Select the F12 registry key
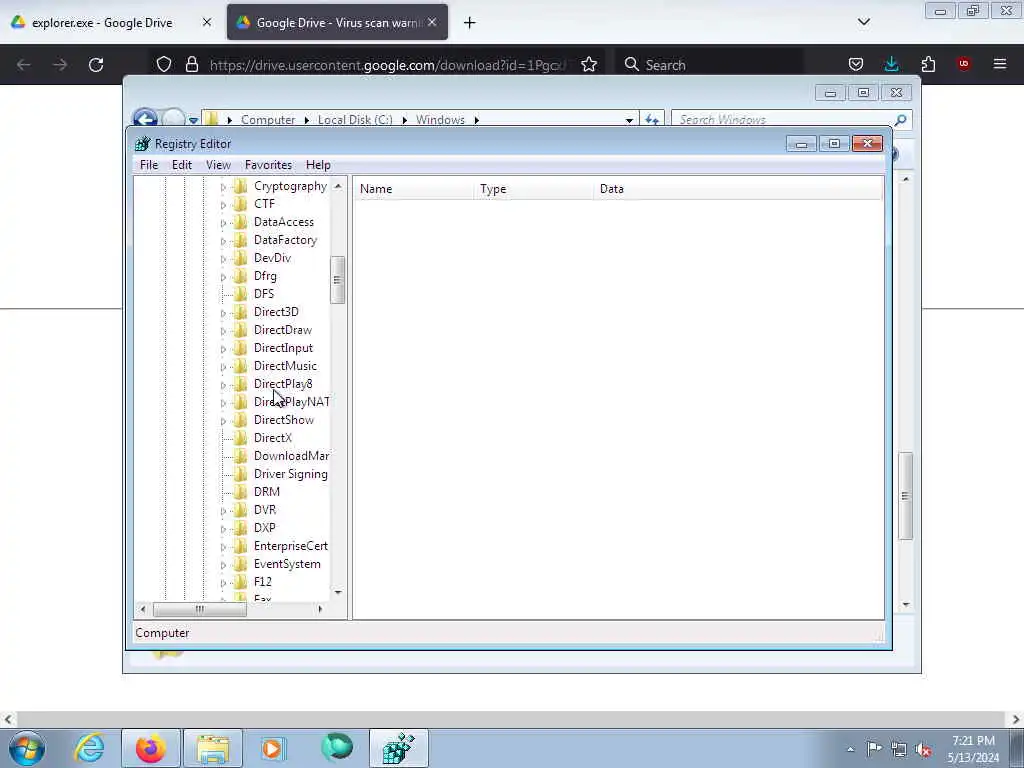Screen dimensions: 1024x768 (x=263, y=582)
